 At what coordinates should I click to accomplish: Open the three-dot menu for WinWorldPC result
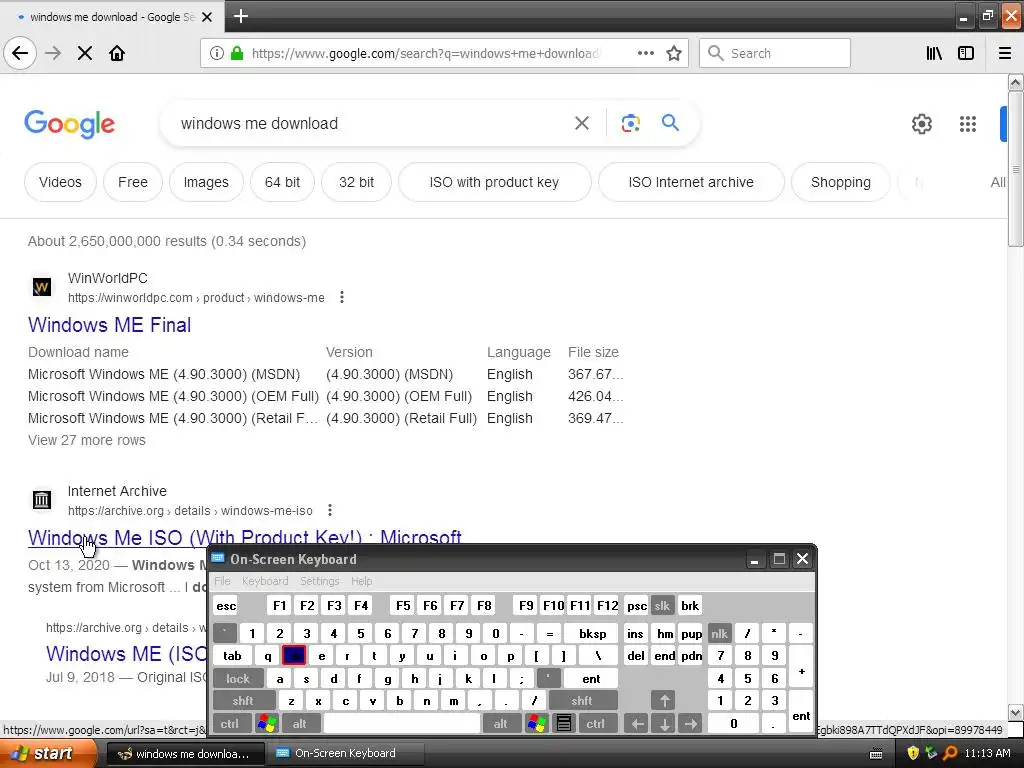pyautogui.click(x=342, y=298)
